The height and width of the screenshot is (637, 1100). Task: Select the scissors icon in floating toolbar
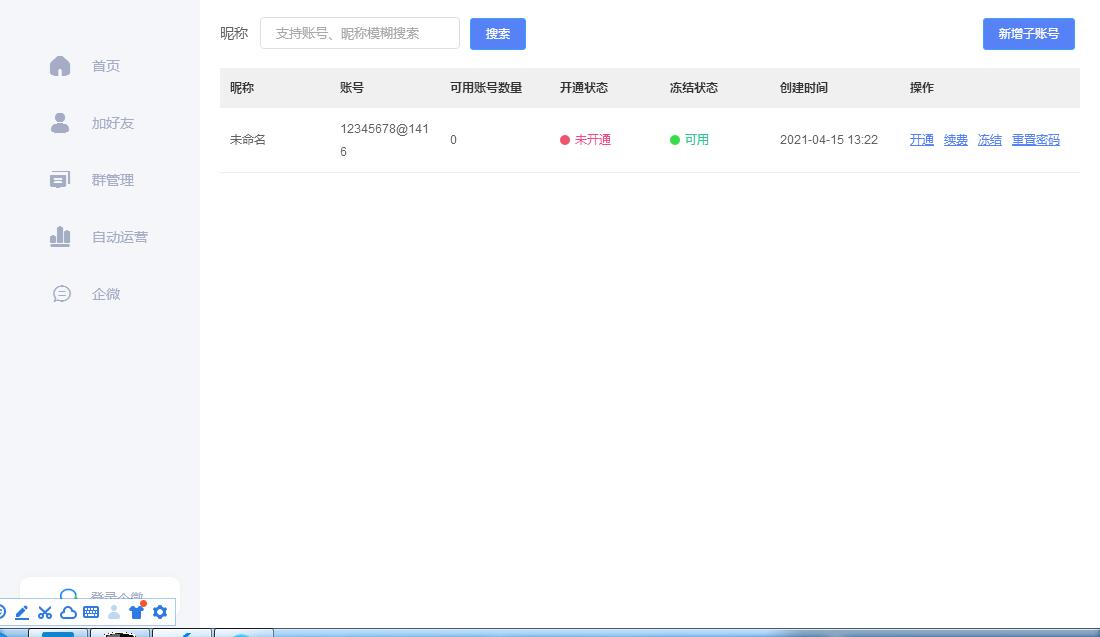(45, 612)
